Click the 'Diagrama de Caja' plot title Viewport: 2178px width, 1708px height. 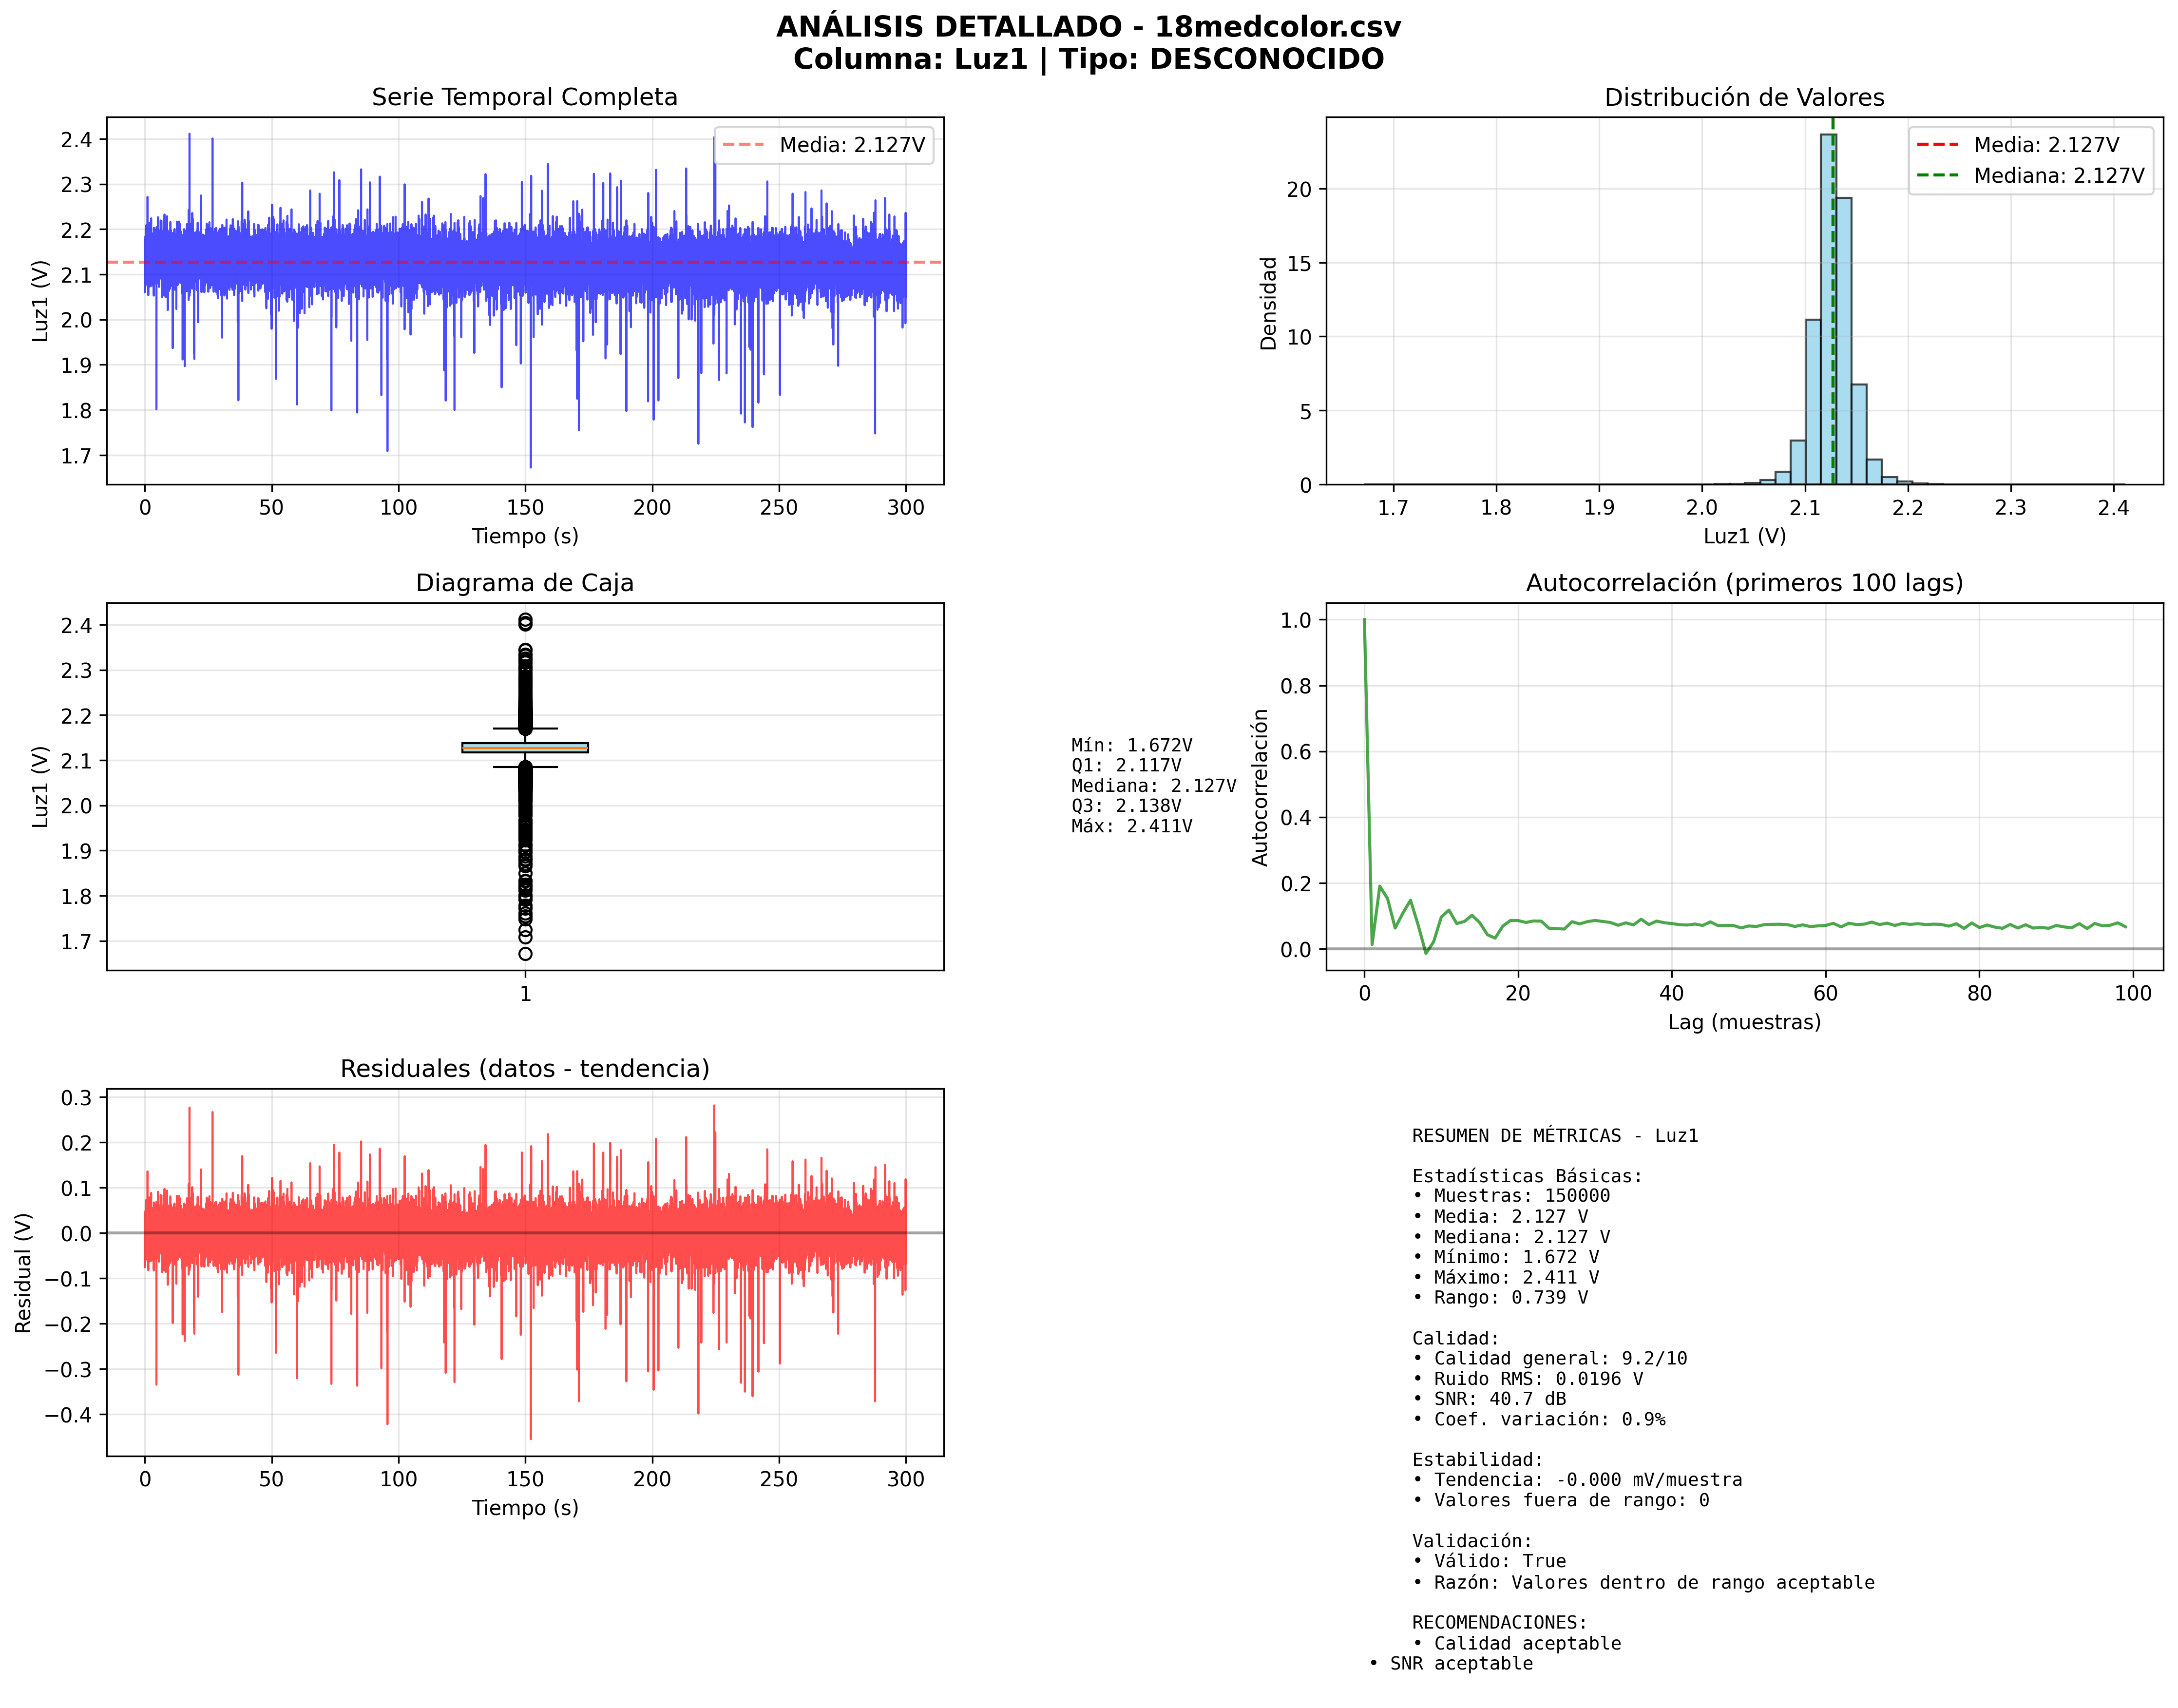click(524, 583)
